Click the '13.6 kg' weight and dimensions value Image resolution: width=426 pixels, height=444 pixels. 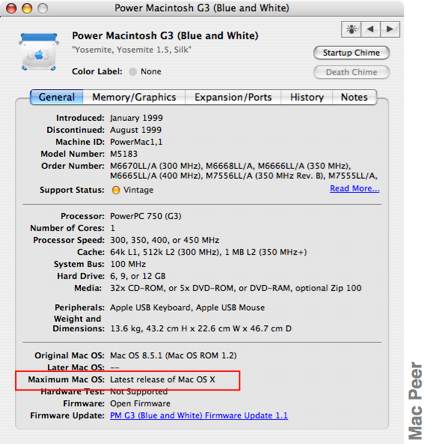tap(201, 329)
